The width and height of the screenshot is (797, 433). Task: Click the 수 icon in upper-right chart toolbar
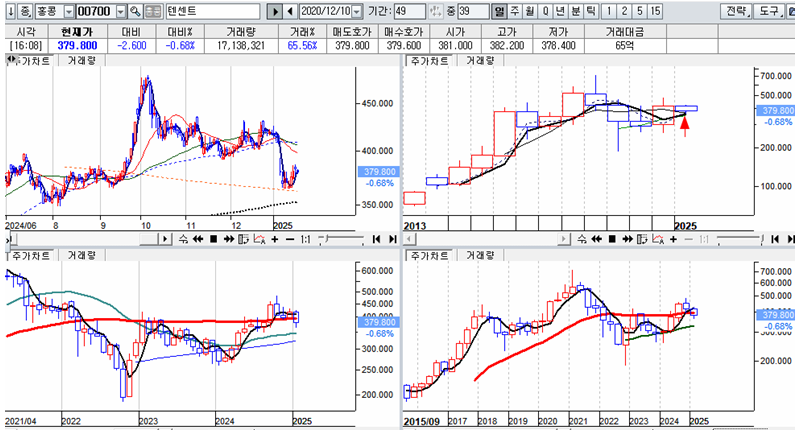582,239
